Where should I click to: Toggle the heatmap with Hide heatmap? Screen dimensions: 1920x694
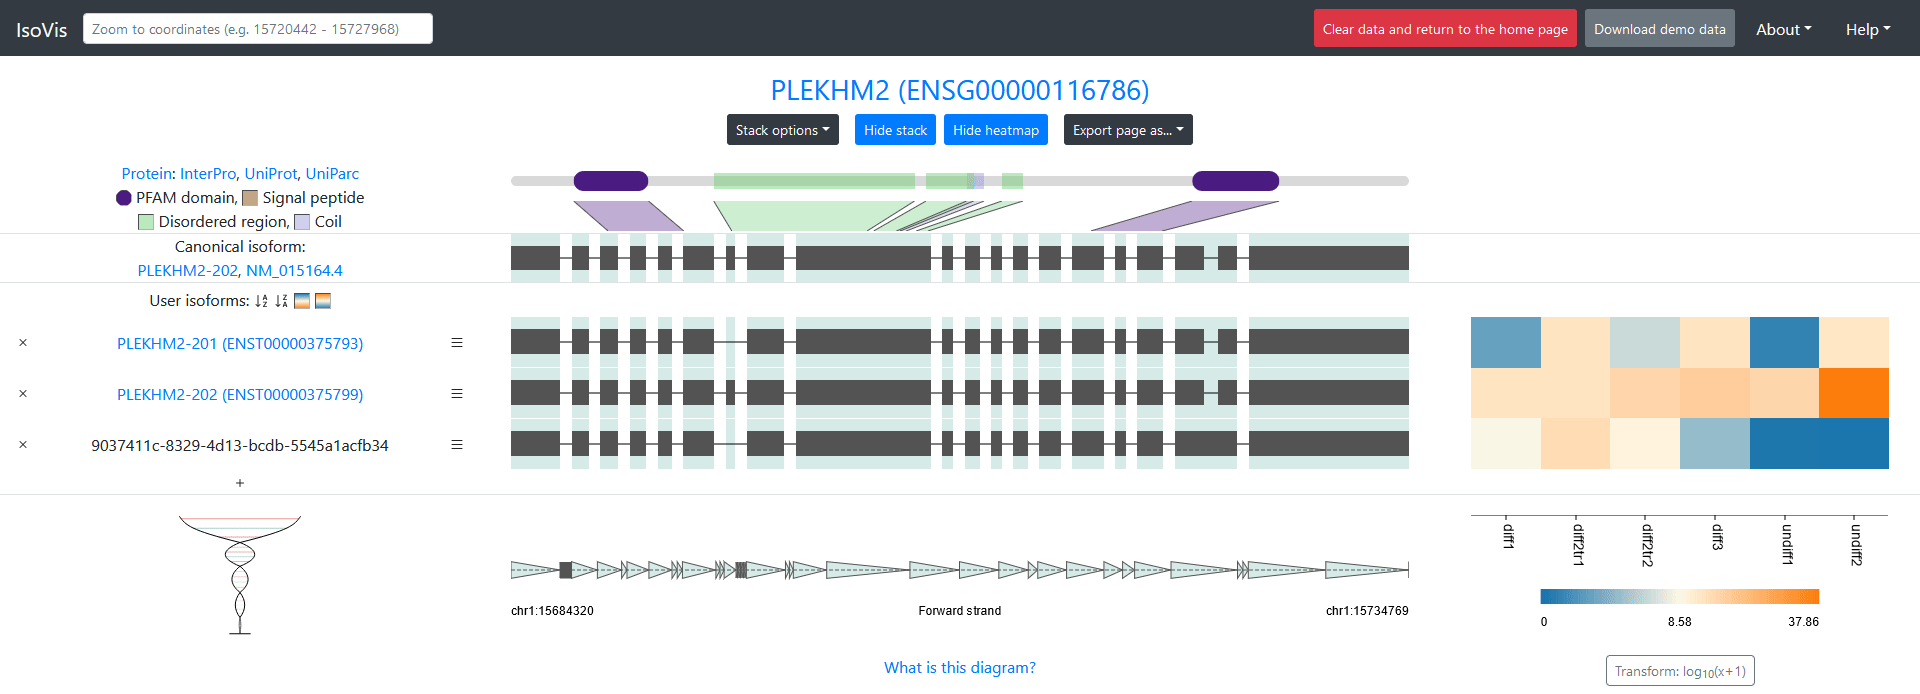996,130
